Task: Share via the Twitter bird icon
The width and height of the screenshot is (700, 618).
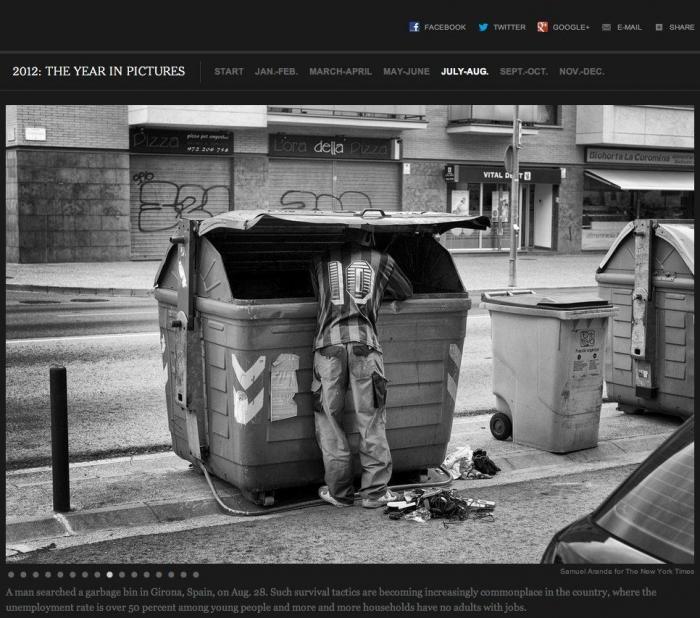Action: 483,27
